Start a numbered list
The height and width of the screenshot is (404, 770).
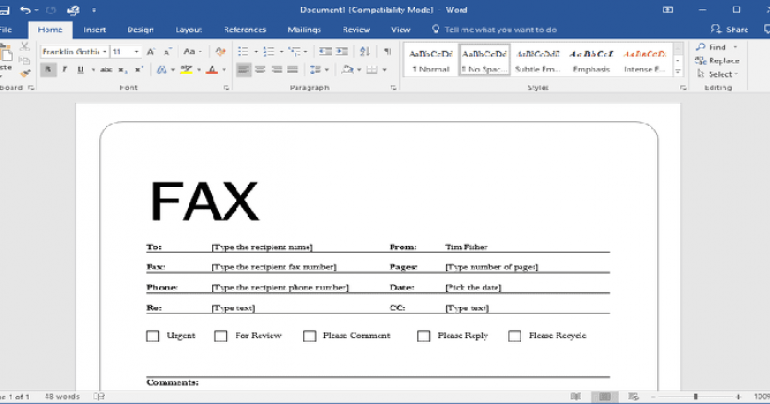point(269,52)
